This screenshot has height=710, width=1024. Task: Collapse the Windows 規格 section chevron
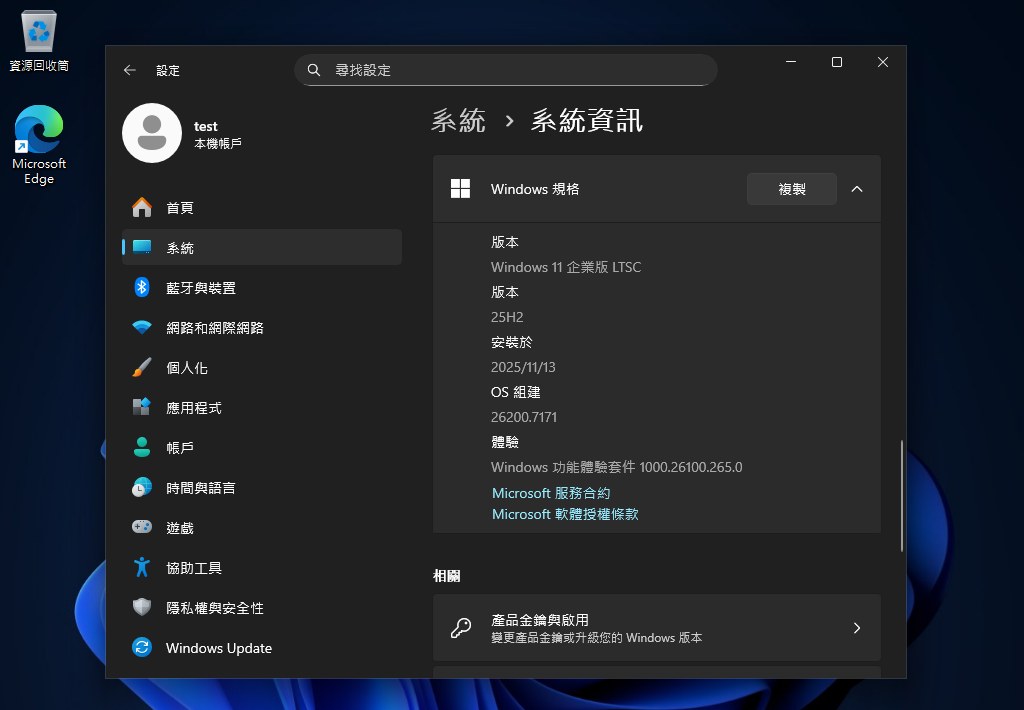tap(857, 189)
